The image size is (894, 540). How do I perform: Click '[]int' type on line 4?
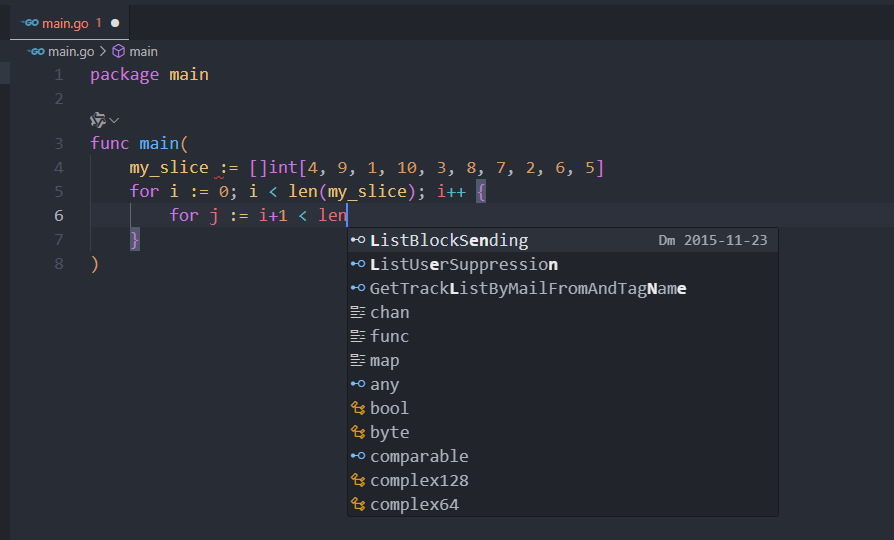273,168
